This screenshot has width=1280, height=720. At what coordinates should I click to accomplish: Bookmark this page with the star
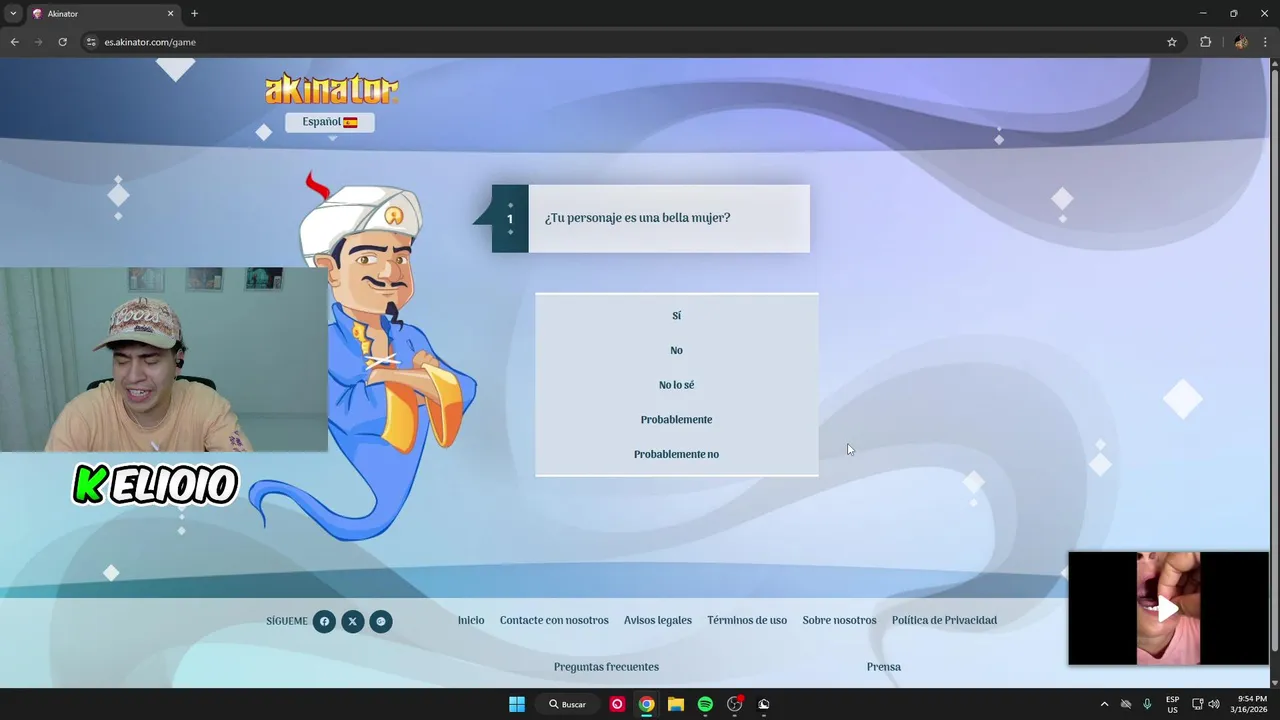point(1172,42)
